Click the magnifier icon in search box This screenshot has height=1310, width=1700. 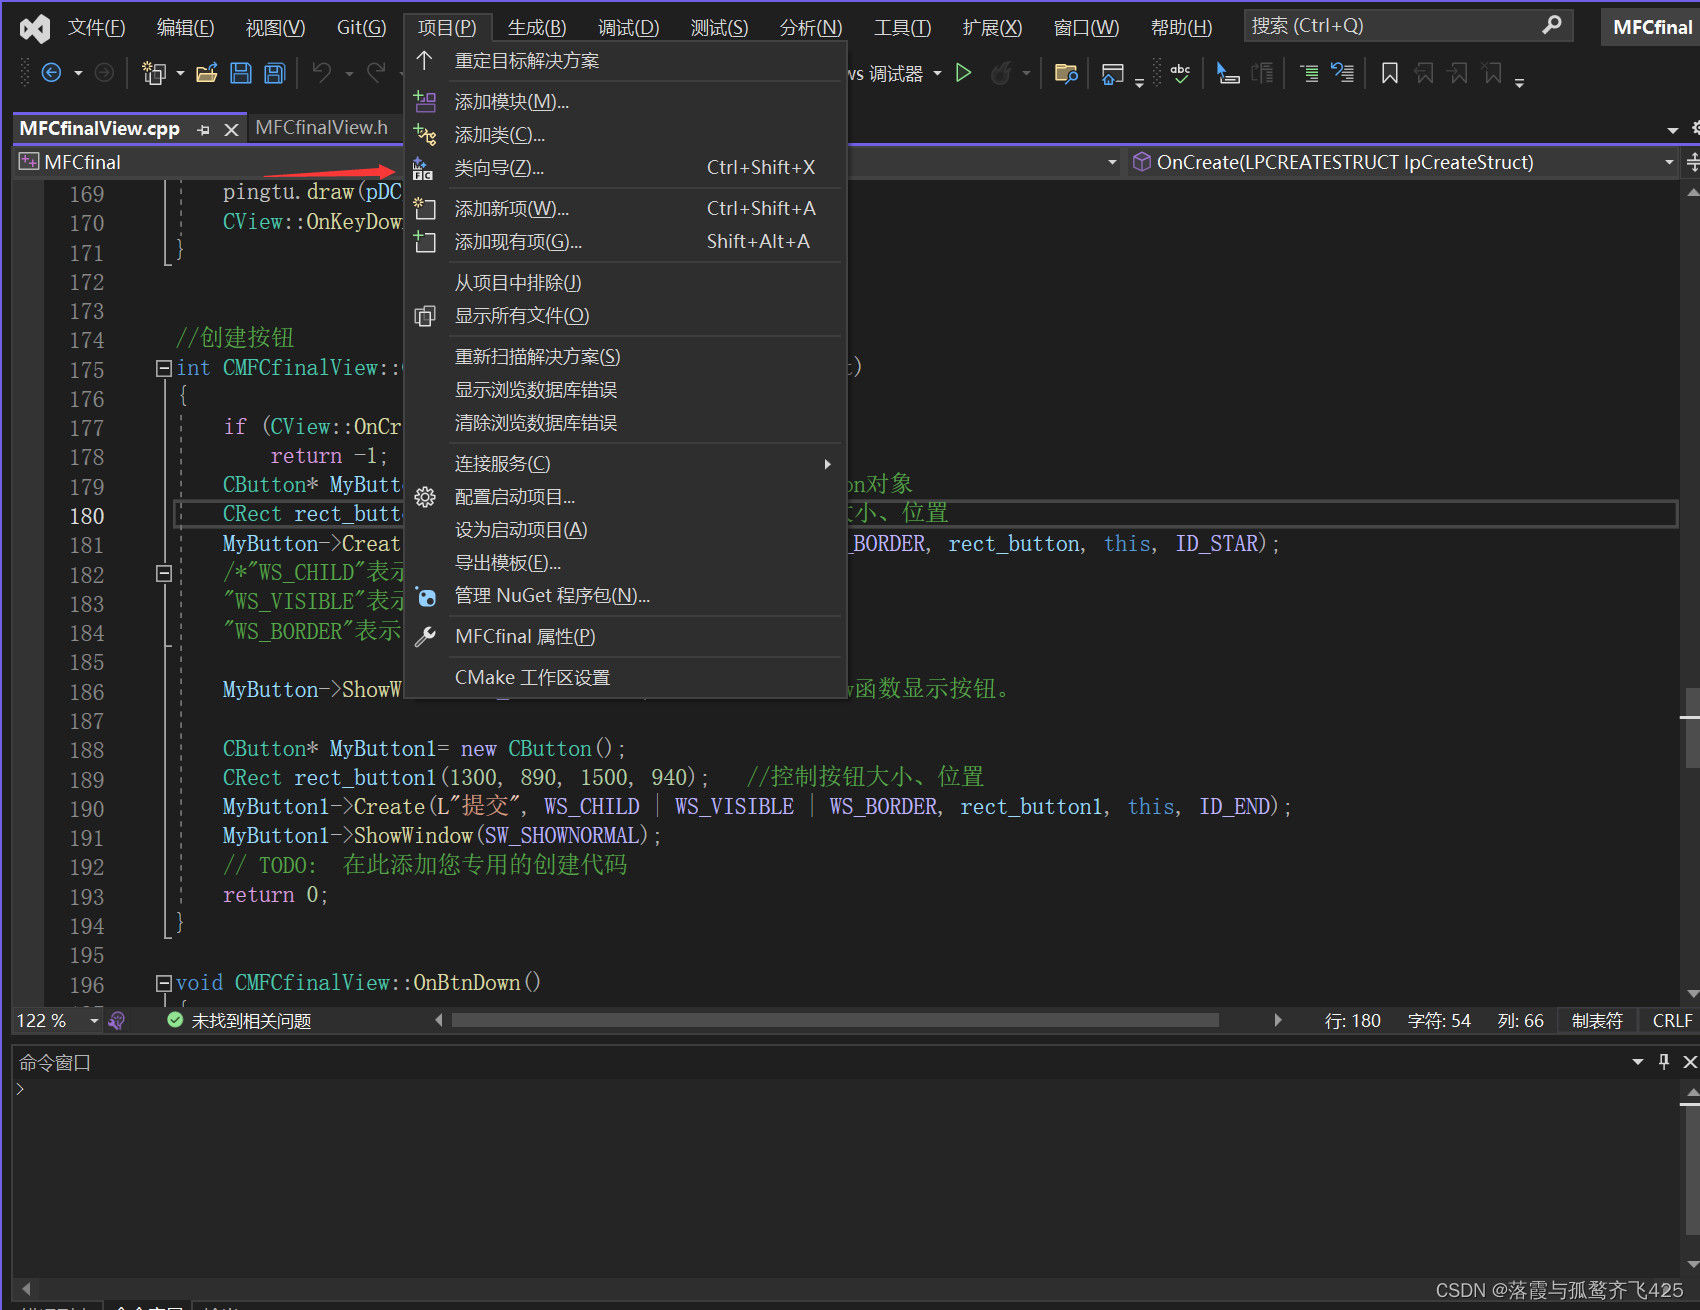1552,25
